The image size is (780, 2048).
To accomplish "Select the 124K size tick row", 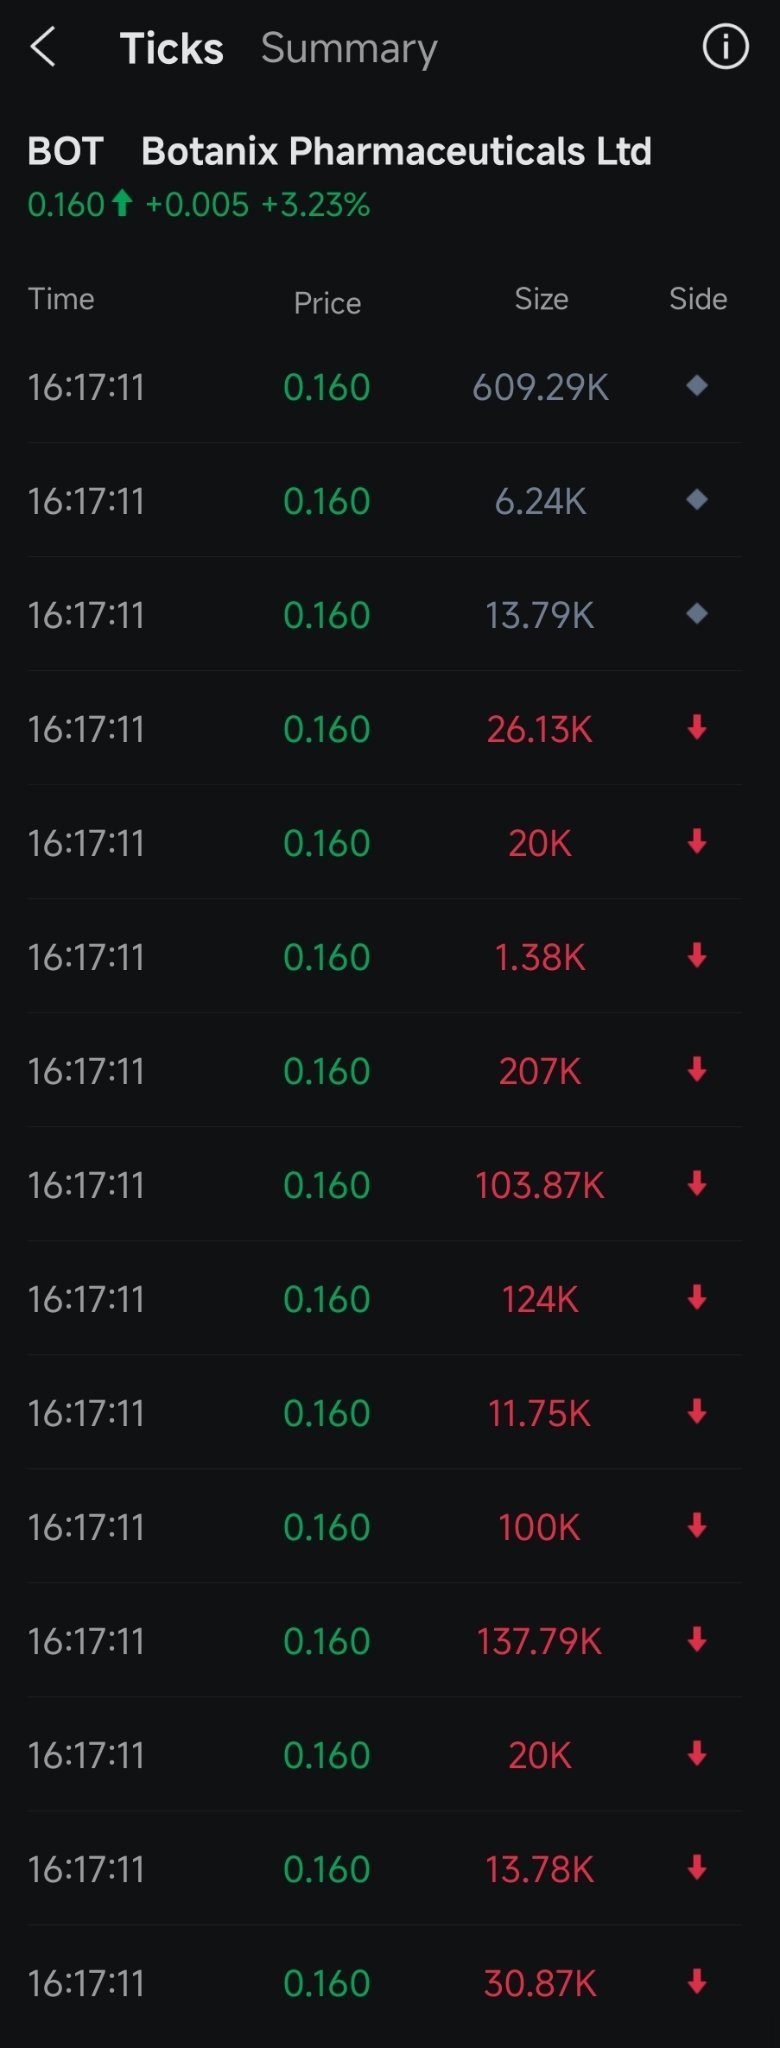I will click(x=384, y=1299).
